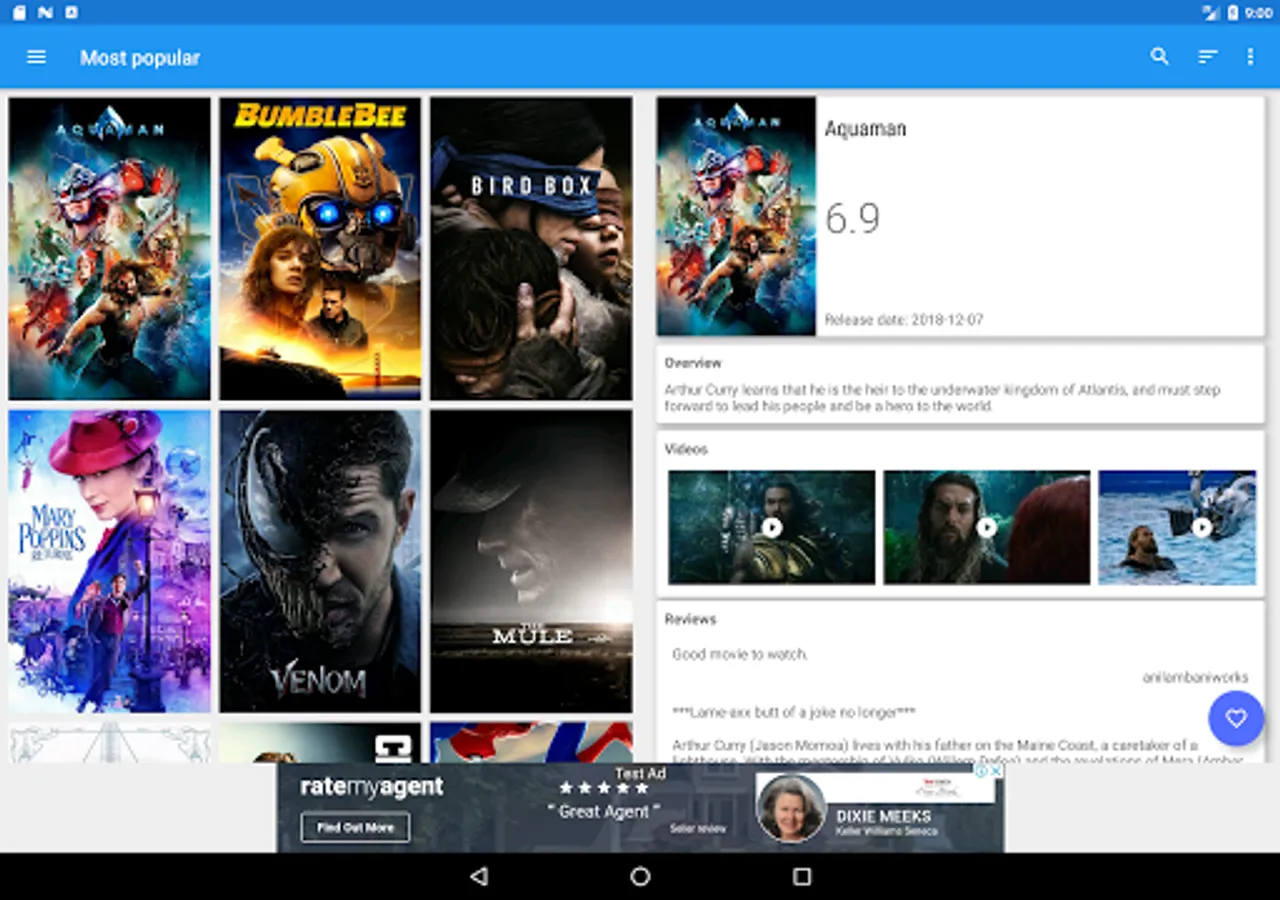Click reviewer name anilambaniworks

1195,677
